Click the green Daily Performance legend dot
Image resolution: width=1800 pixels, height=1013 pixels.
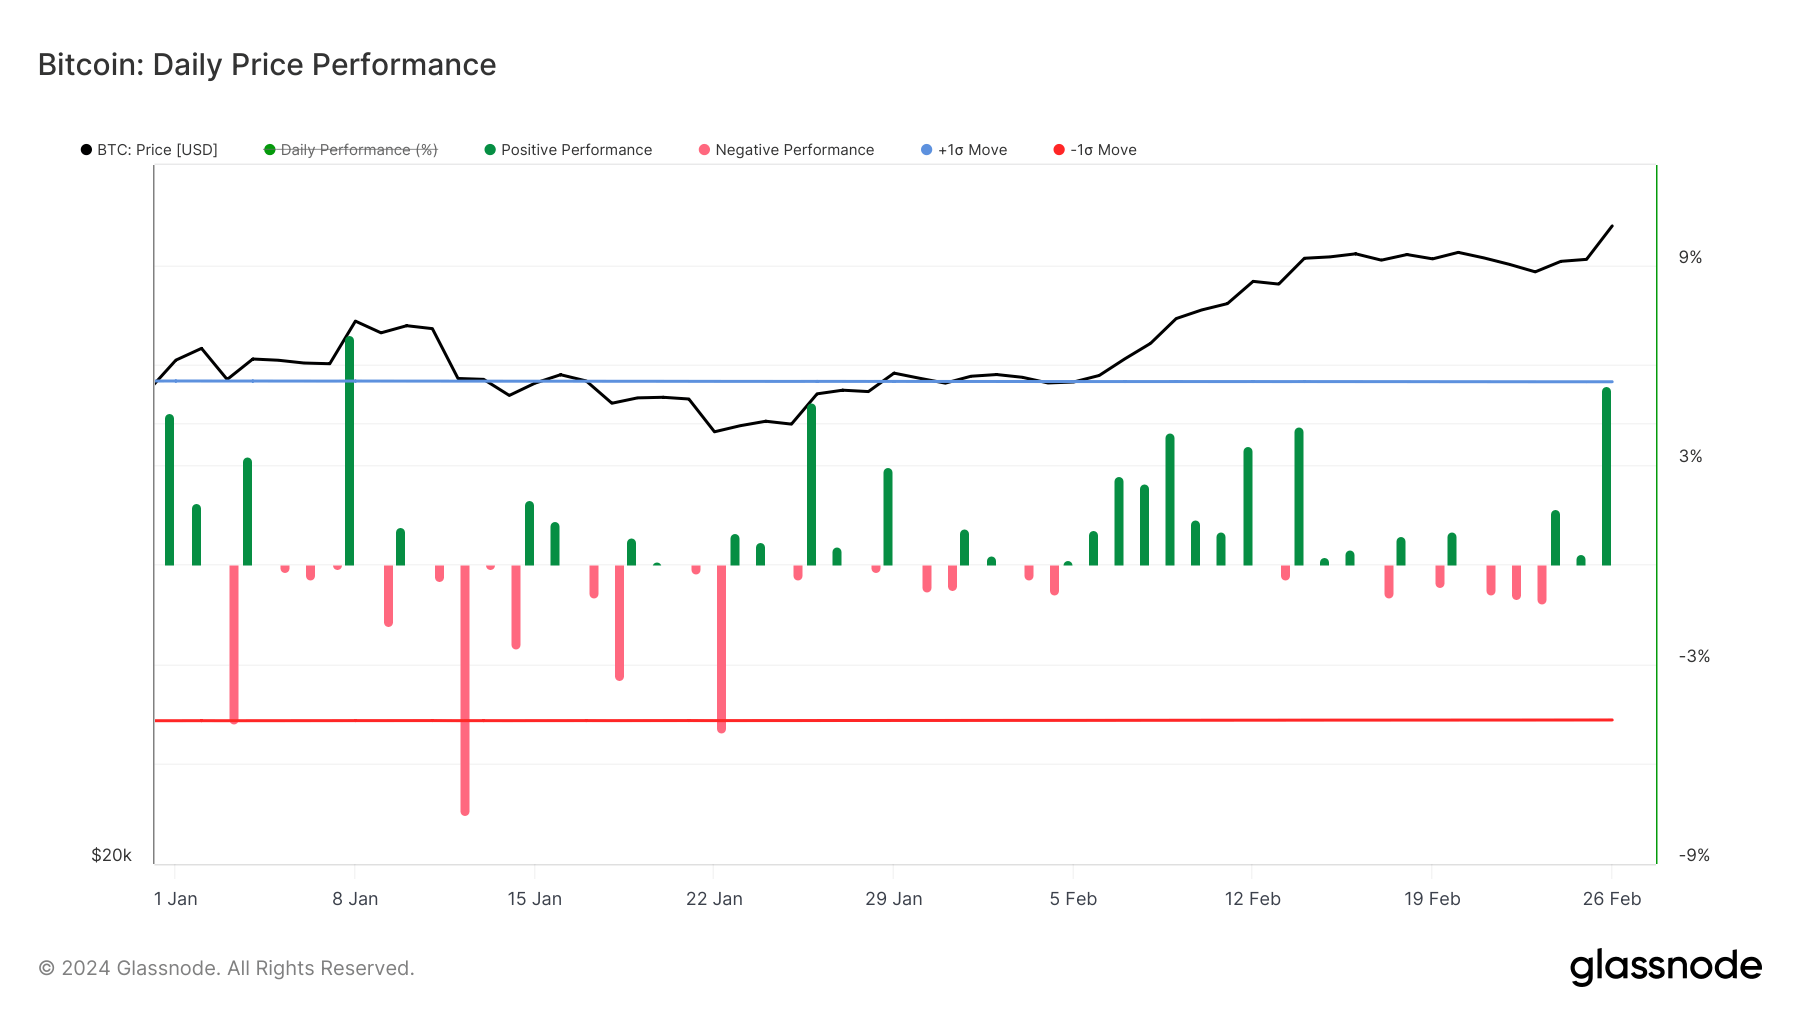(x=268, y=149)
